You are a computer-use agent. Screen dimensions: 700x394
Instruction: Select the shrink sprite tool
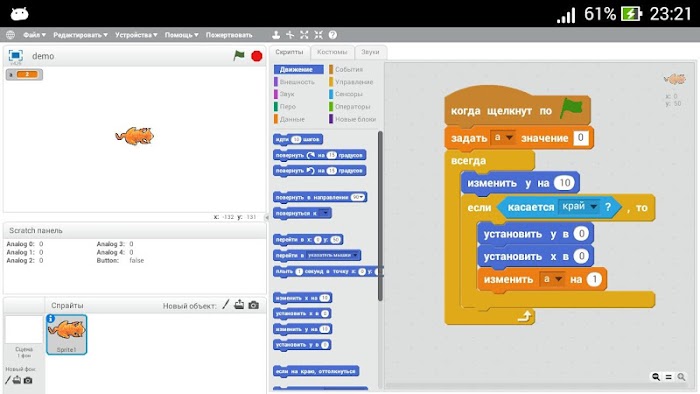click(x=318, y=35)
